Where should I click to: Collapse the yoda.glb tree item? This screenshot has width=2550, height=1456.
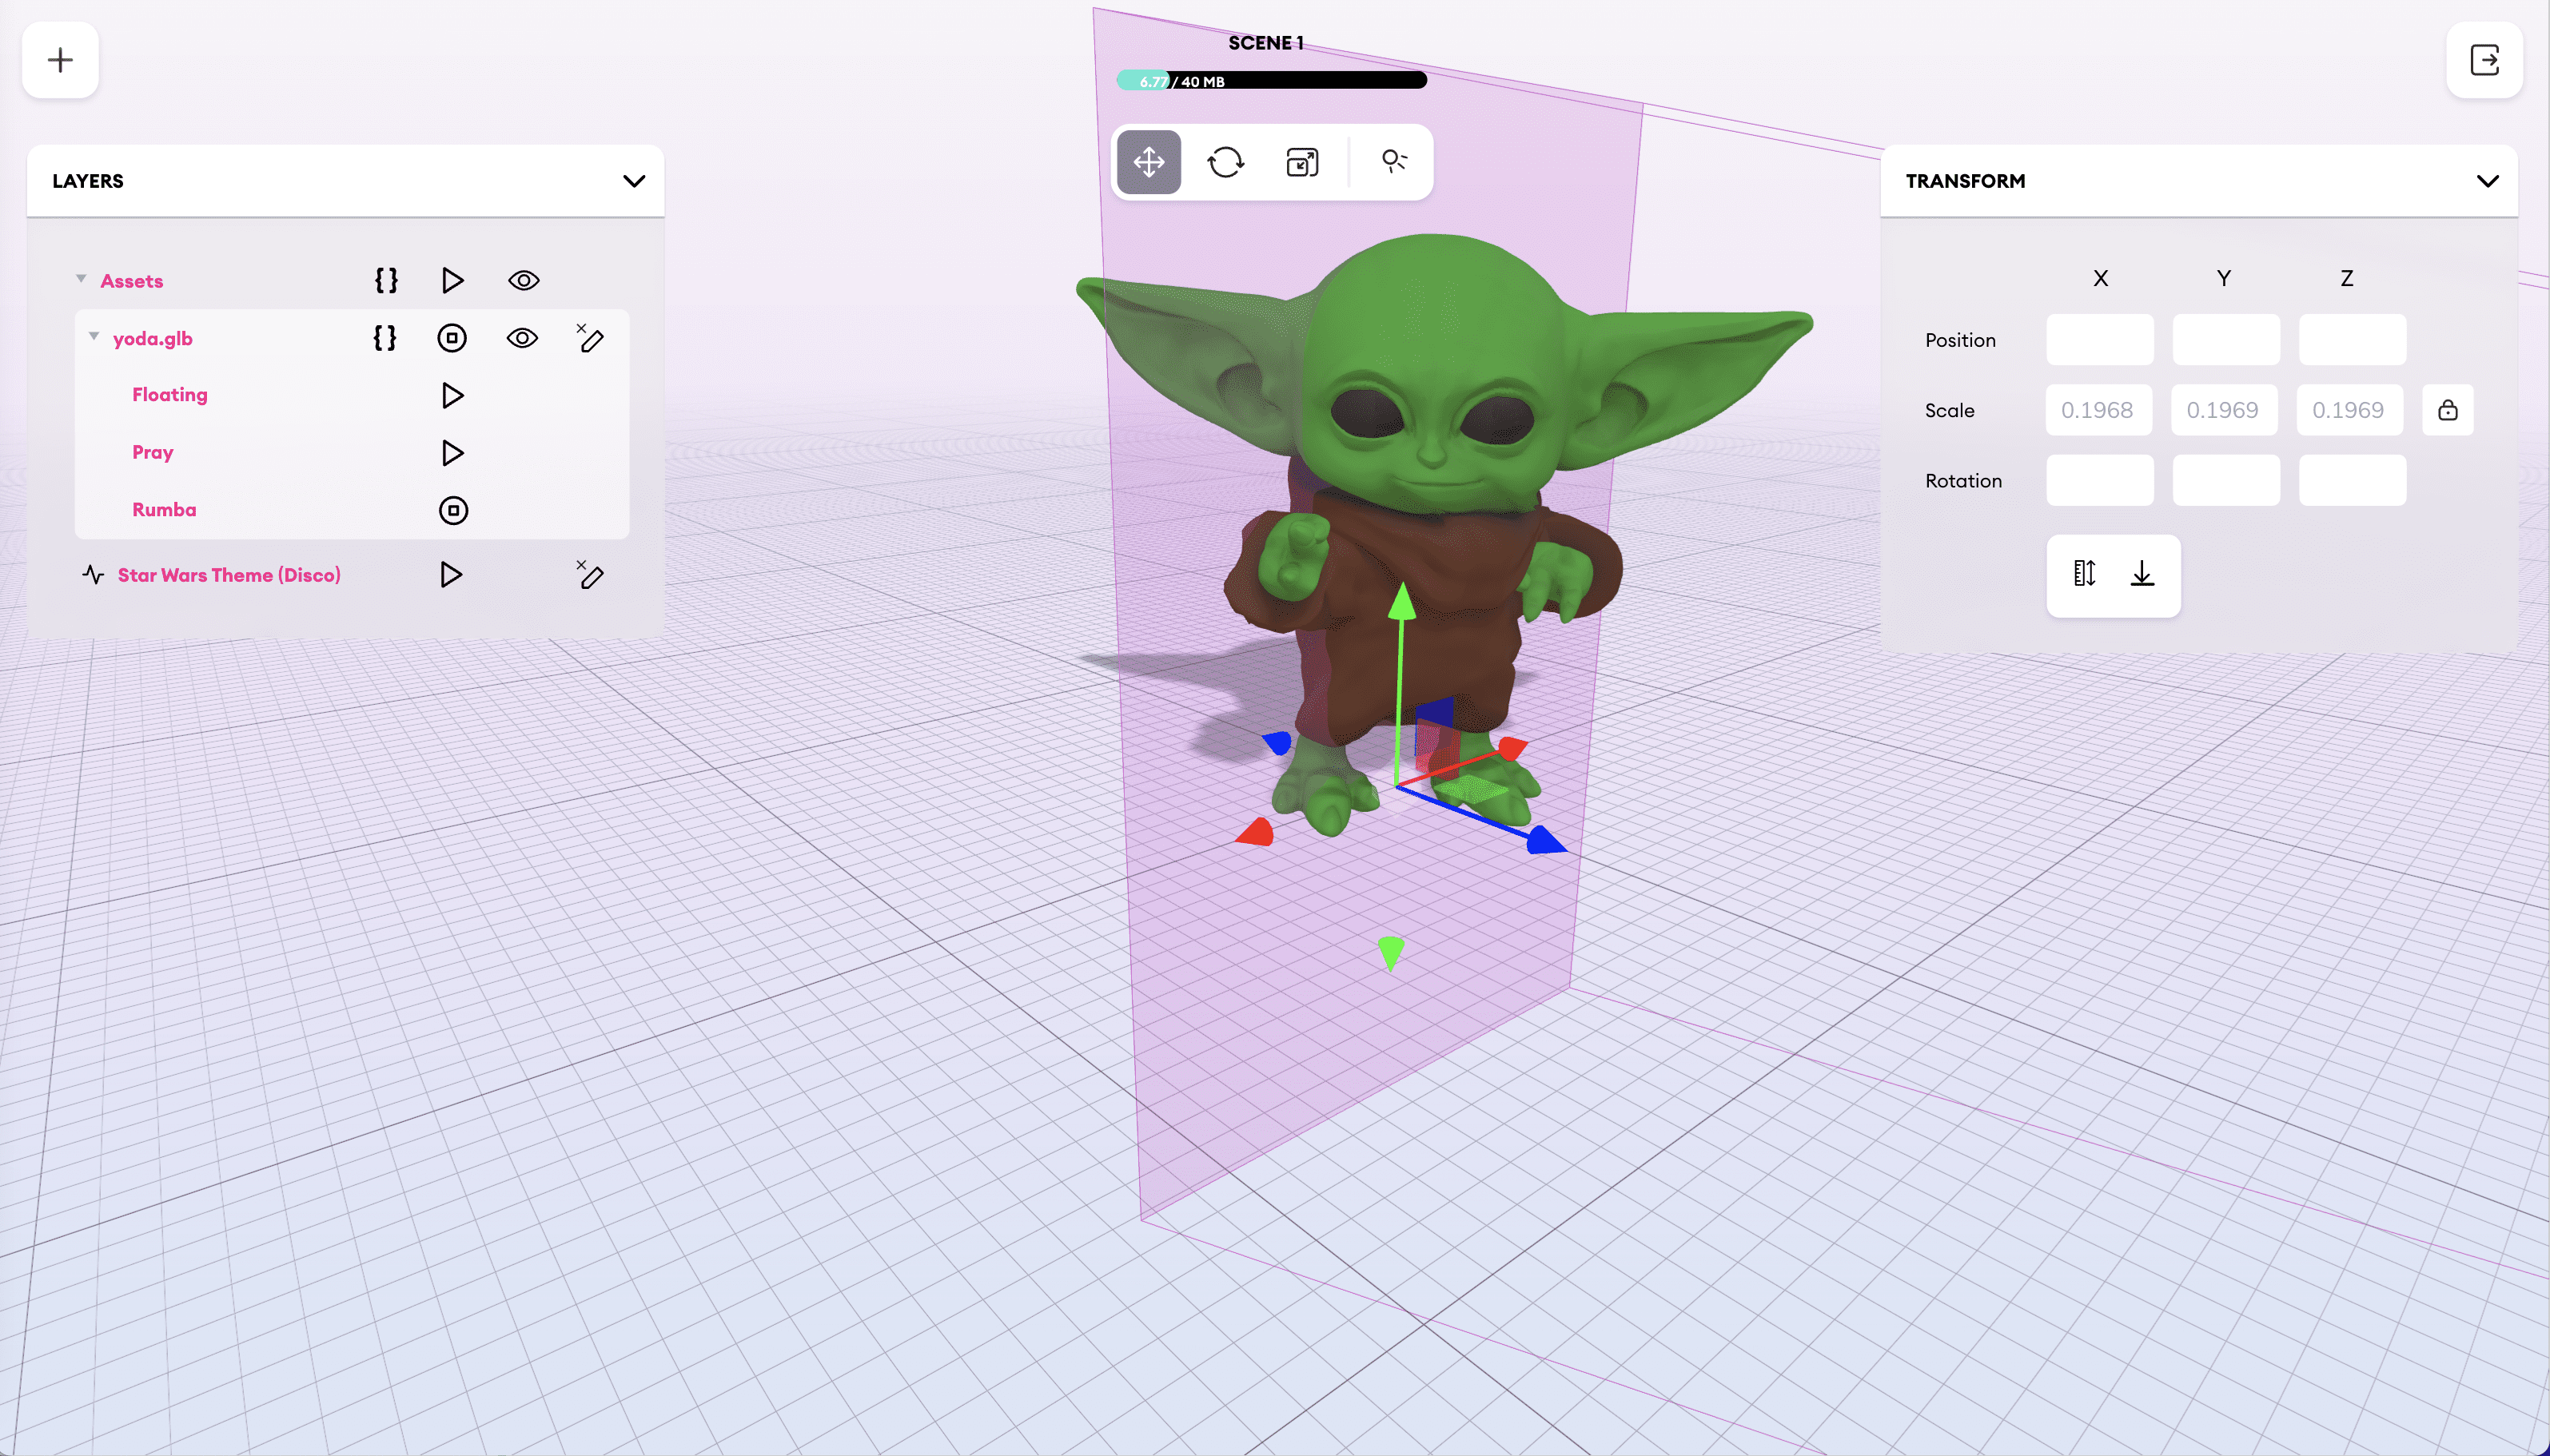[94, 336]
